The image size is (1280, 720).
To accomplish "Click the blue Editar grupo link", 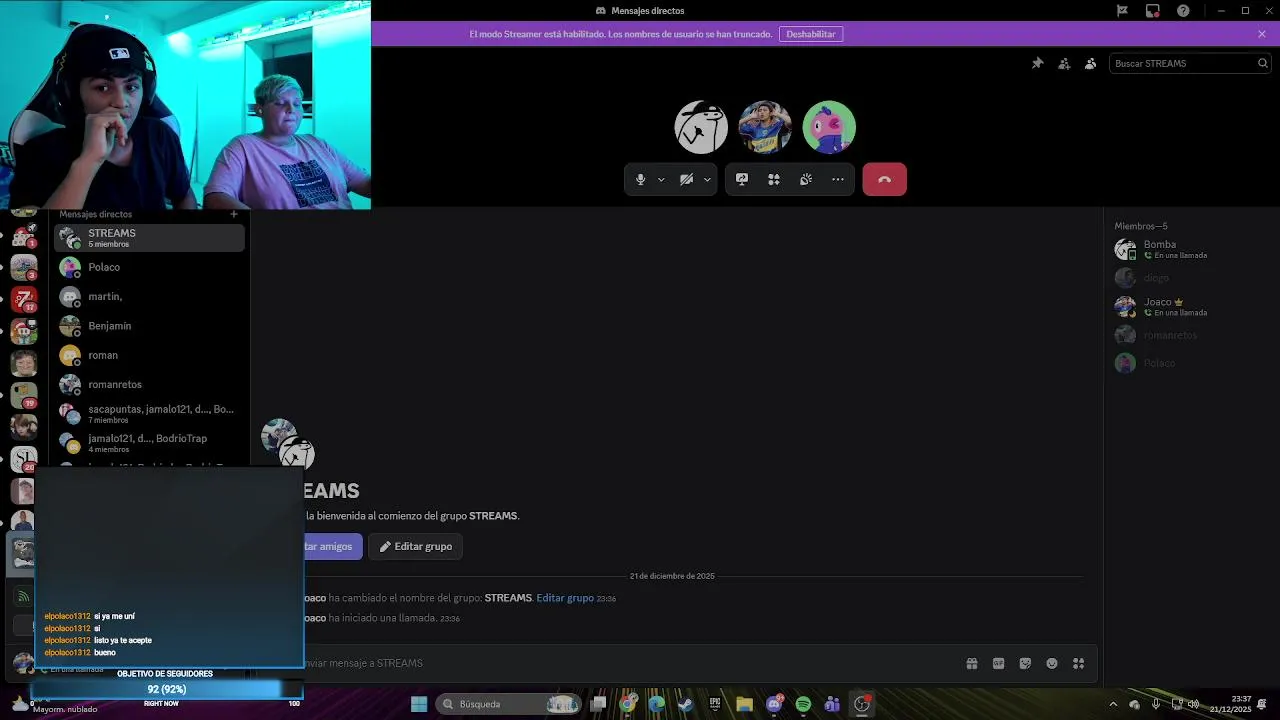I will 565,598.
